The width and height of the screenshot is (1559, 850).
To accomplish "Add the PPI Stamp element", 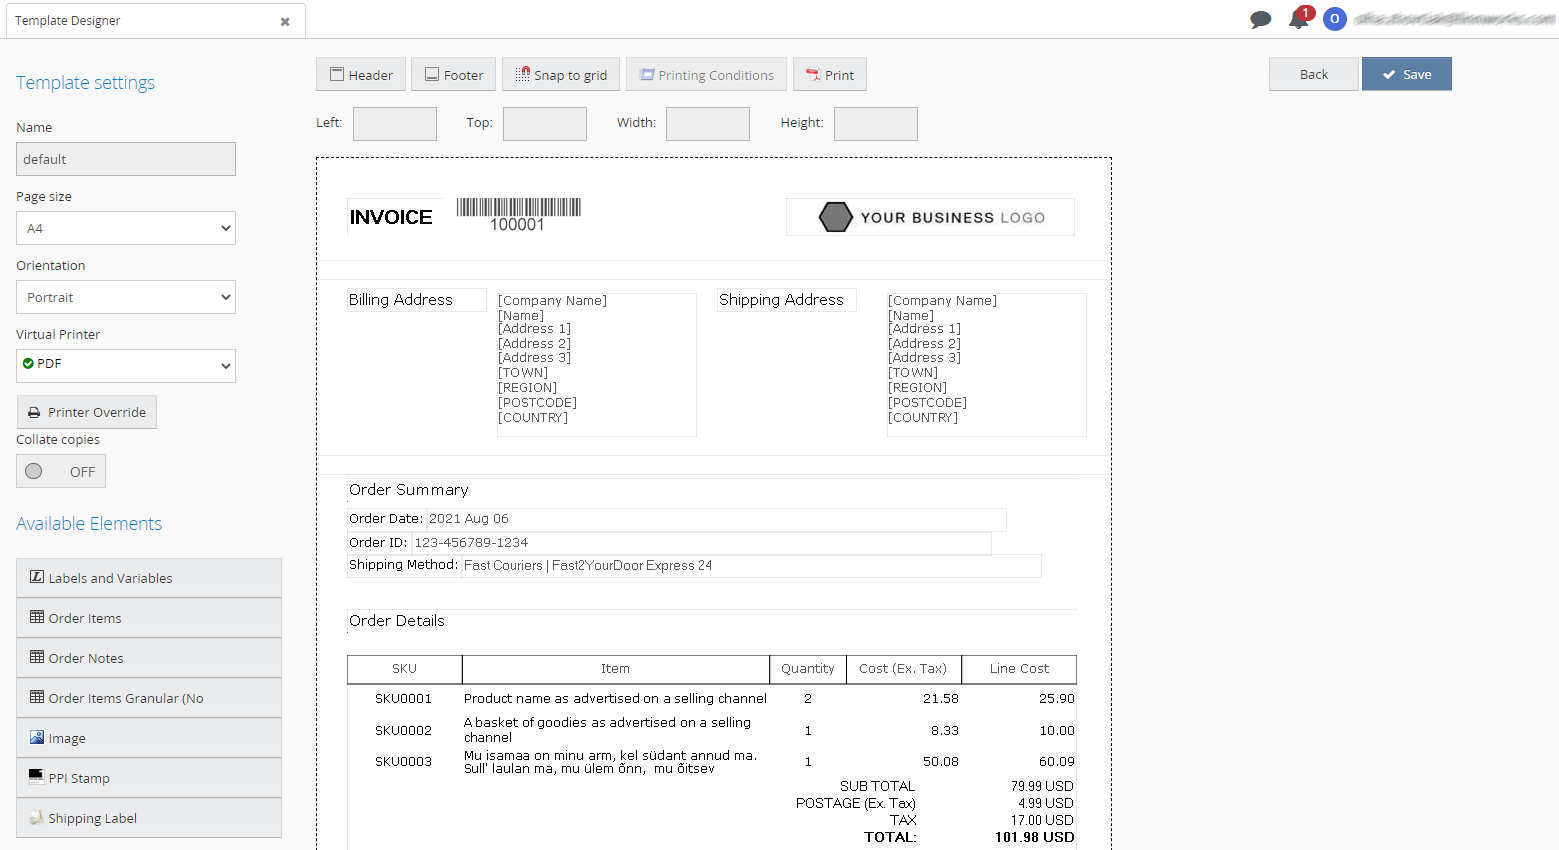I will pyautogui.click(x=149, y=778).
